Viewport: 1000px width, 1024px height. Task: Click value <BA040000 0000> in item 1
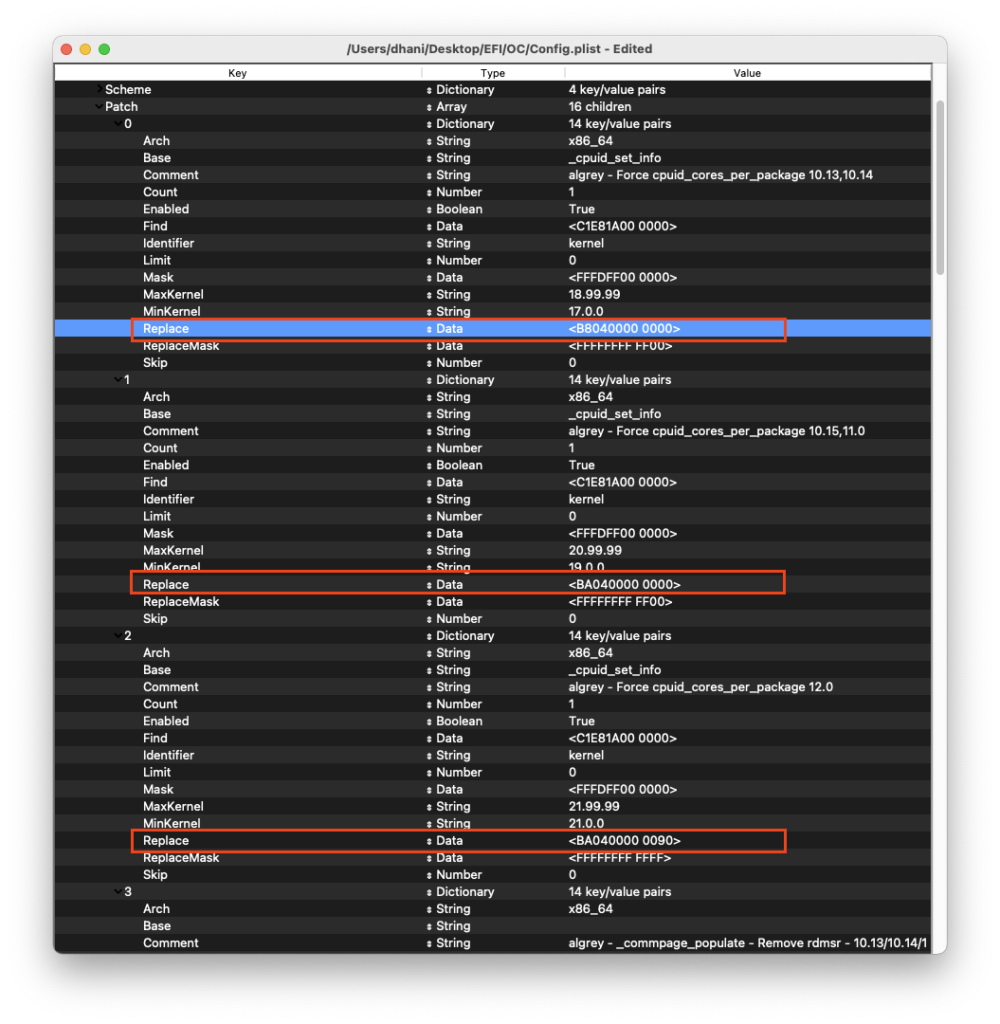pyautogui.click(x=624, y=584)
